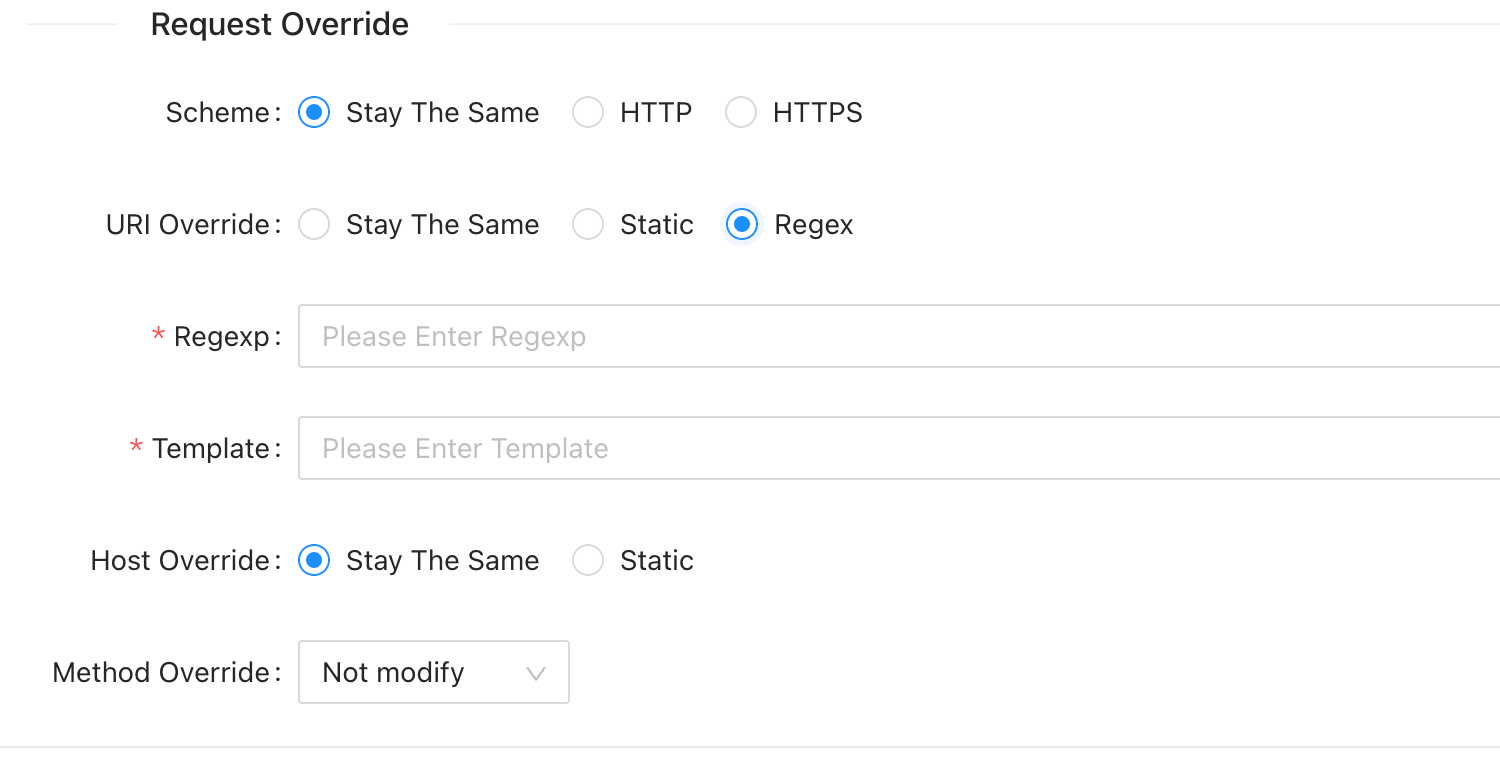The width and height of the screenshot is (1500, 770).
Task: Open the Method Override dropdown
Action: point(433,672)
